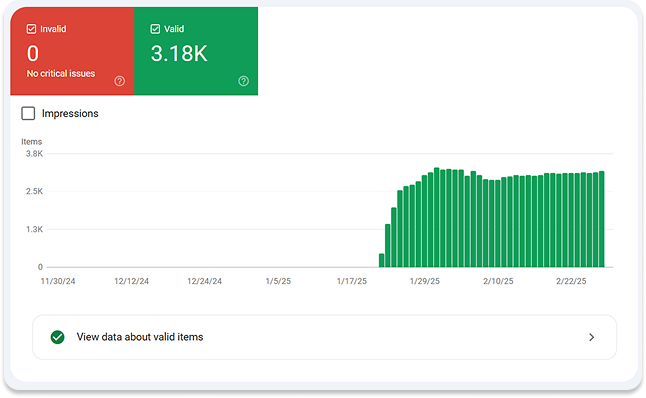The width and height of the screenshot is (646, 398).
Task: Click the 1.3K y-axis label
Action: tap(34, 229)
